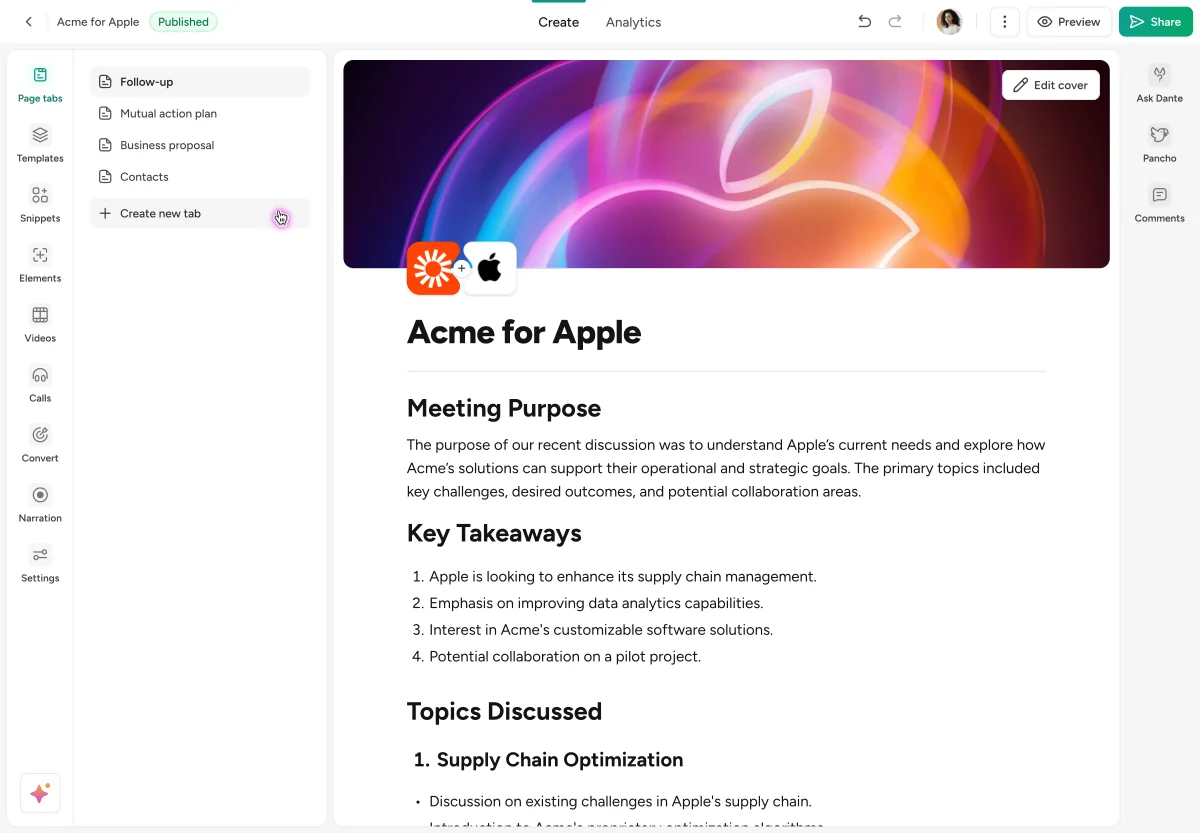Open the Calls panel
1200x833 pixels.
[40, 384]
